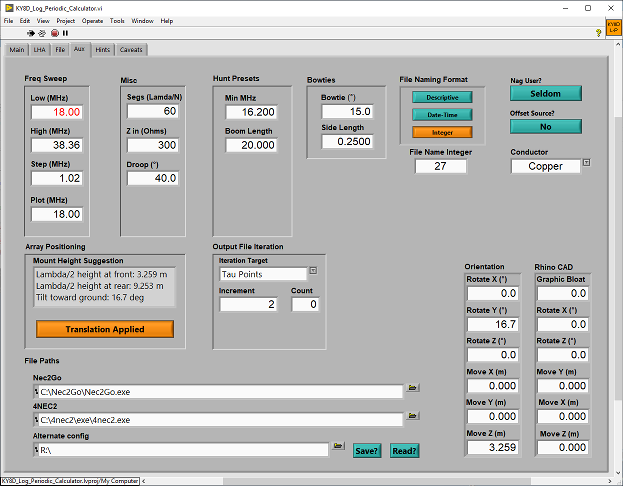
Task: Click the Save? button
Action: click(367, 451)
